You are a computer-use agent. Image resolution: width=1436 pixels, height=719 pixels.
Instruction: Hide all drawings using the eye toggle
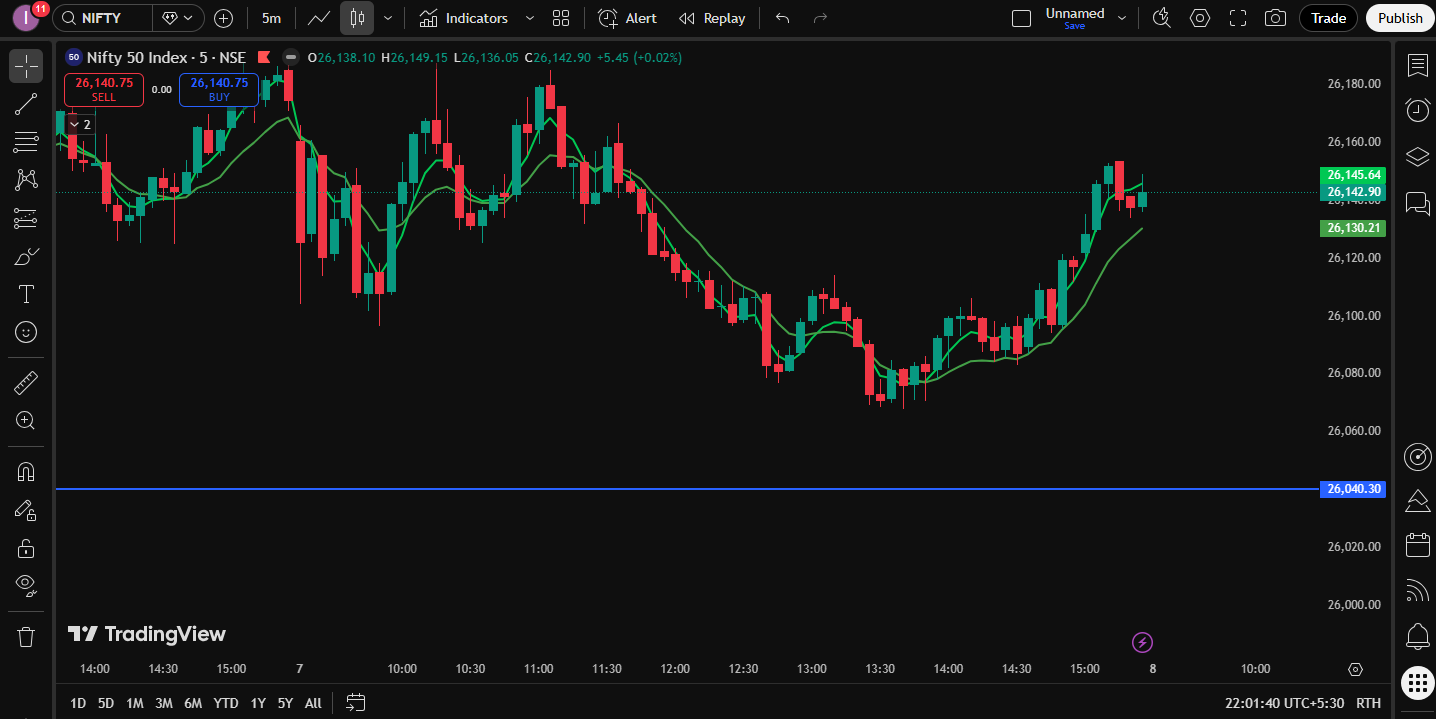click(25, 585)
